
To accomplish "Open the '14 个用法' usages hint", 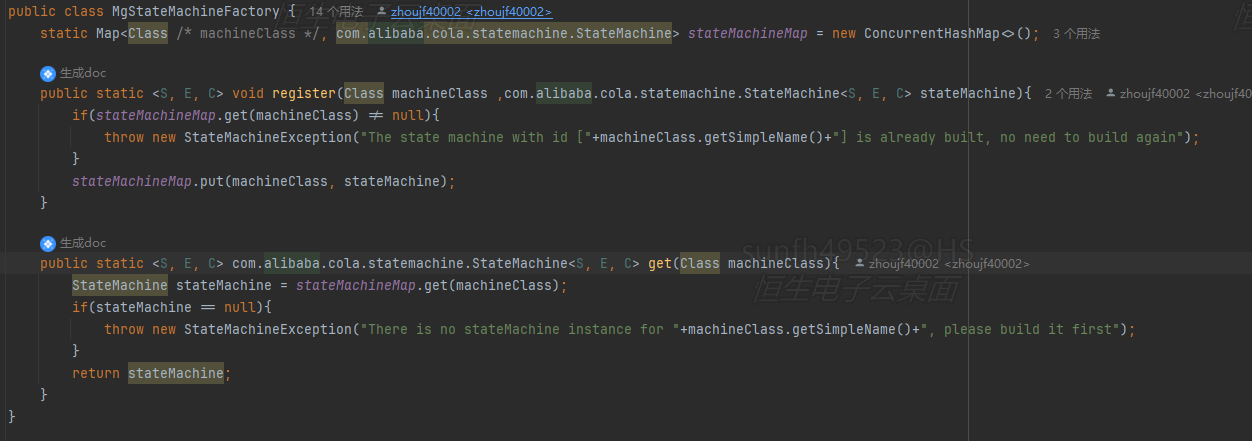I will point(336,11).
